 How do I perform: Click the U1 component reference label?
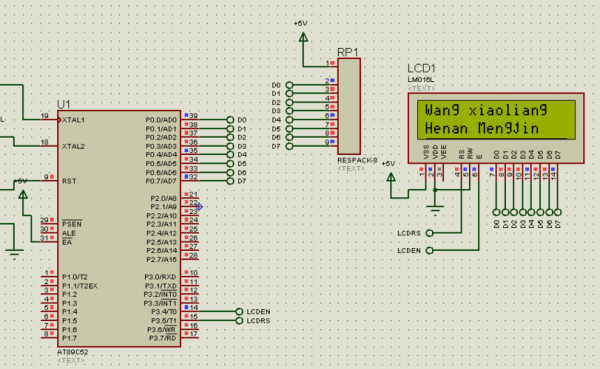click(x=64, y=104)
